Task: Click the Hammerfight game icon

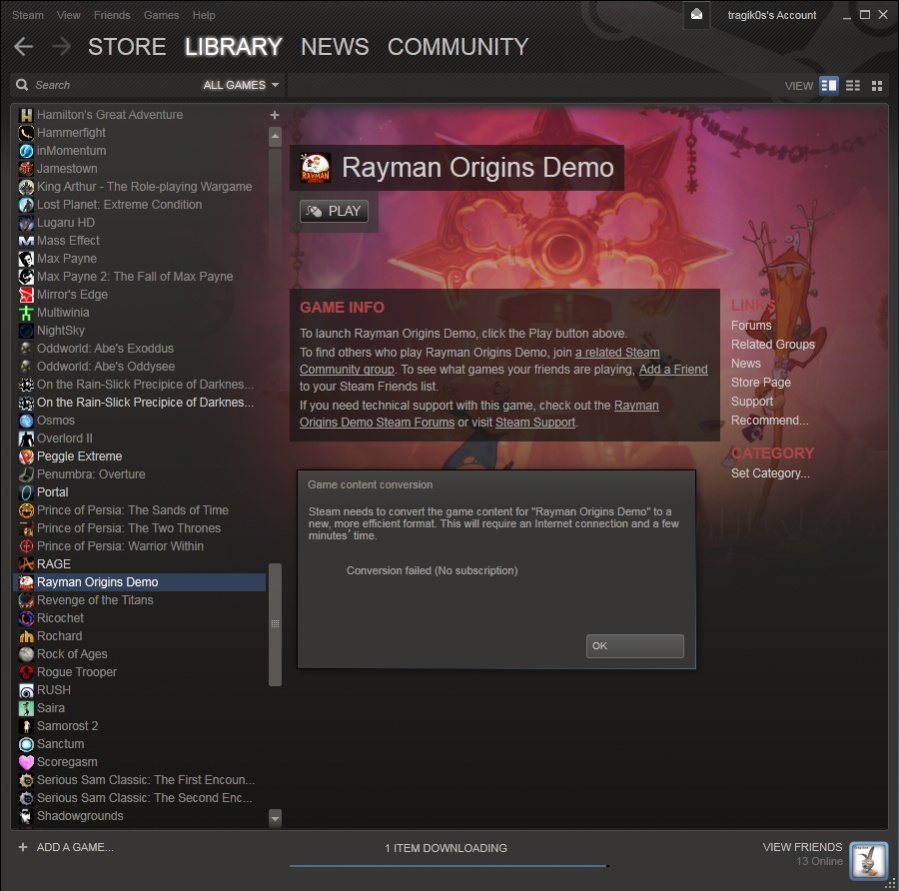Action: click(x=26, y=133)
